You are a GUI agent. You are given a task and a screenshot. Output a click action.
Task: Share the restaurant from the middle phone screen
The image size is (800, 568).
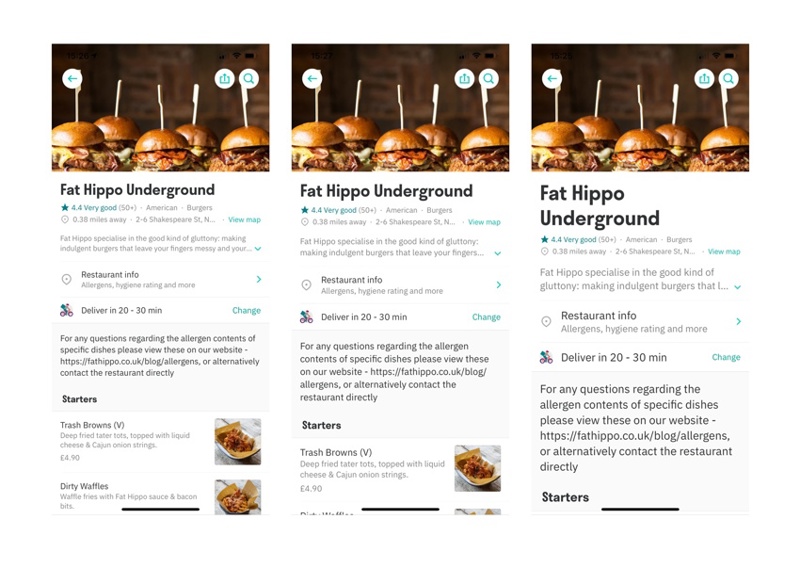(x=464, y=79)
